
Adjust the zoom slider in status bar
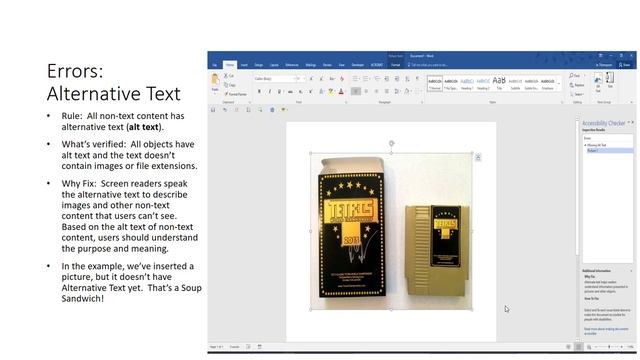coord(610,347)
